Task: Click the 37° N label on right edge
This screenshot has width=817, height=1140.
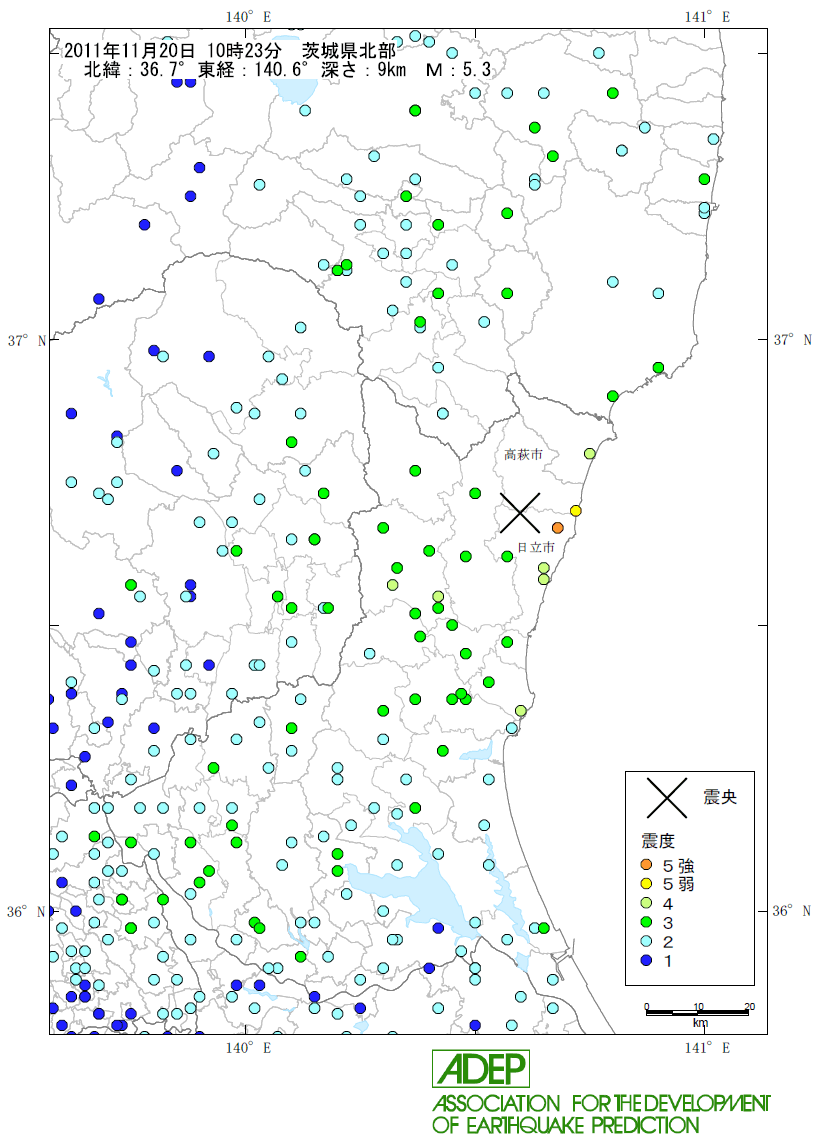Action: pos(792,340)
